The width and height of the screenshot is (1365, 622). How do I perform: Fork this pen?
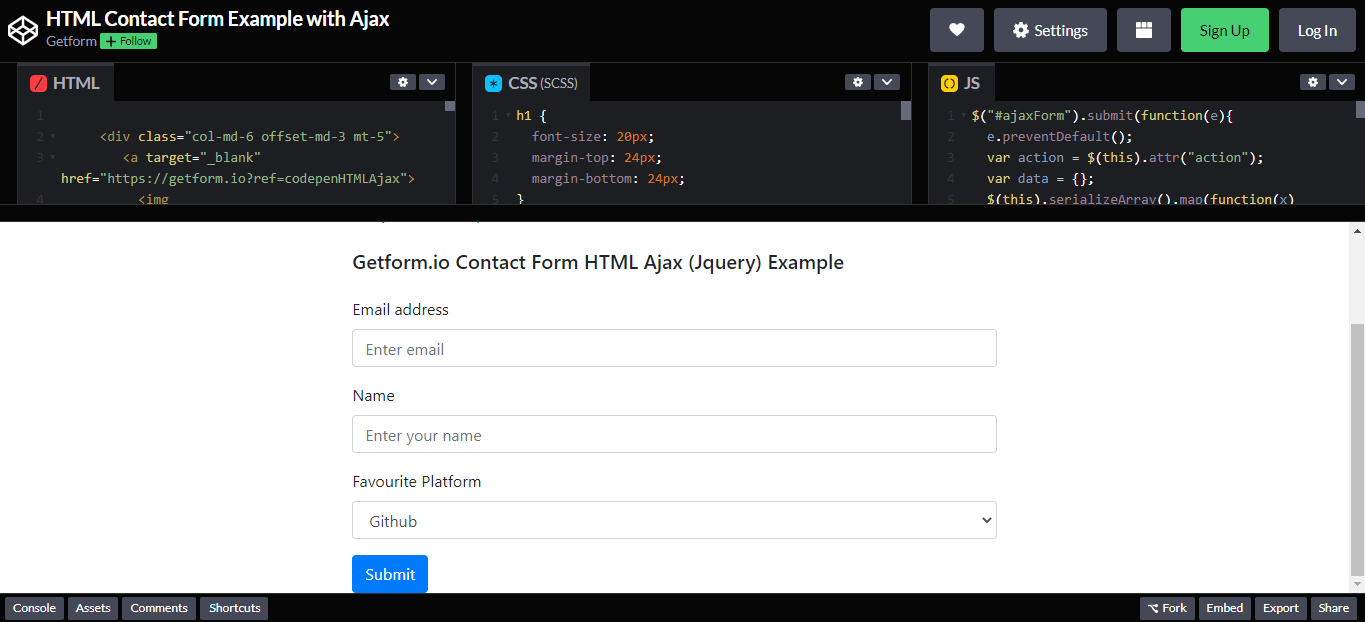(1167, 608)
